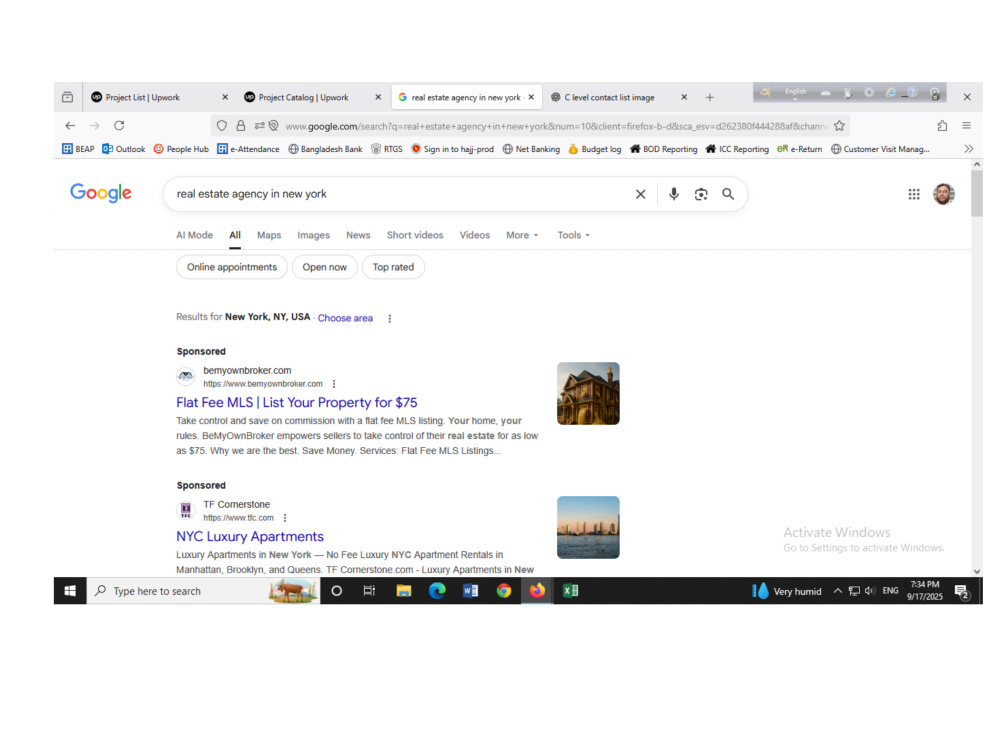Image resolution: width=1000 pixels, height=750 pixels.
Task: Open options next to Choose area
Action: (390, 318)
